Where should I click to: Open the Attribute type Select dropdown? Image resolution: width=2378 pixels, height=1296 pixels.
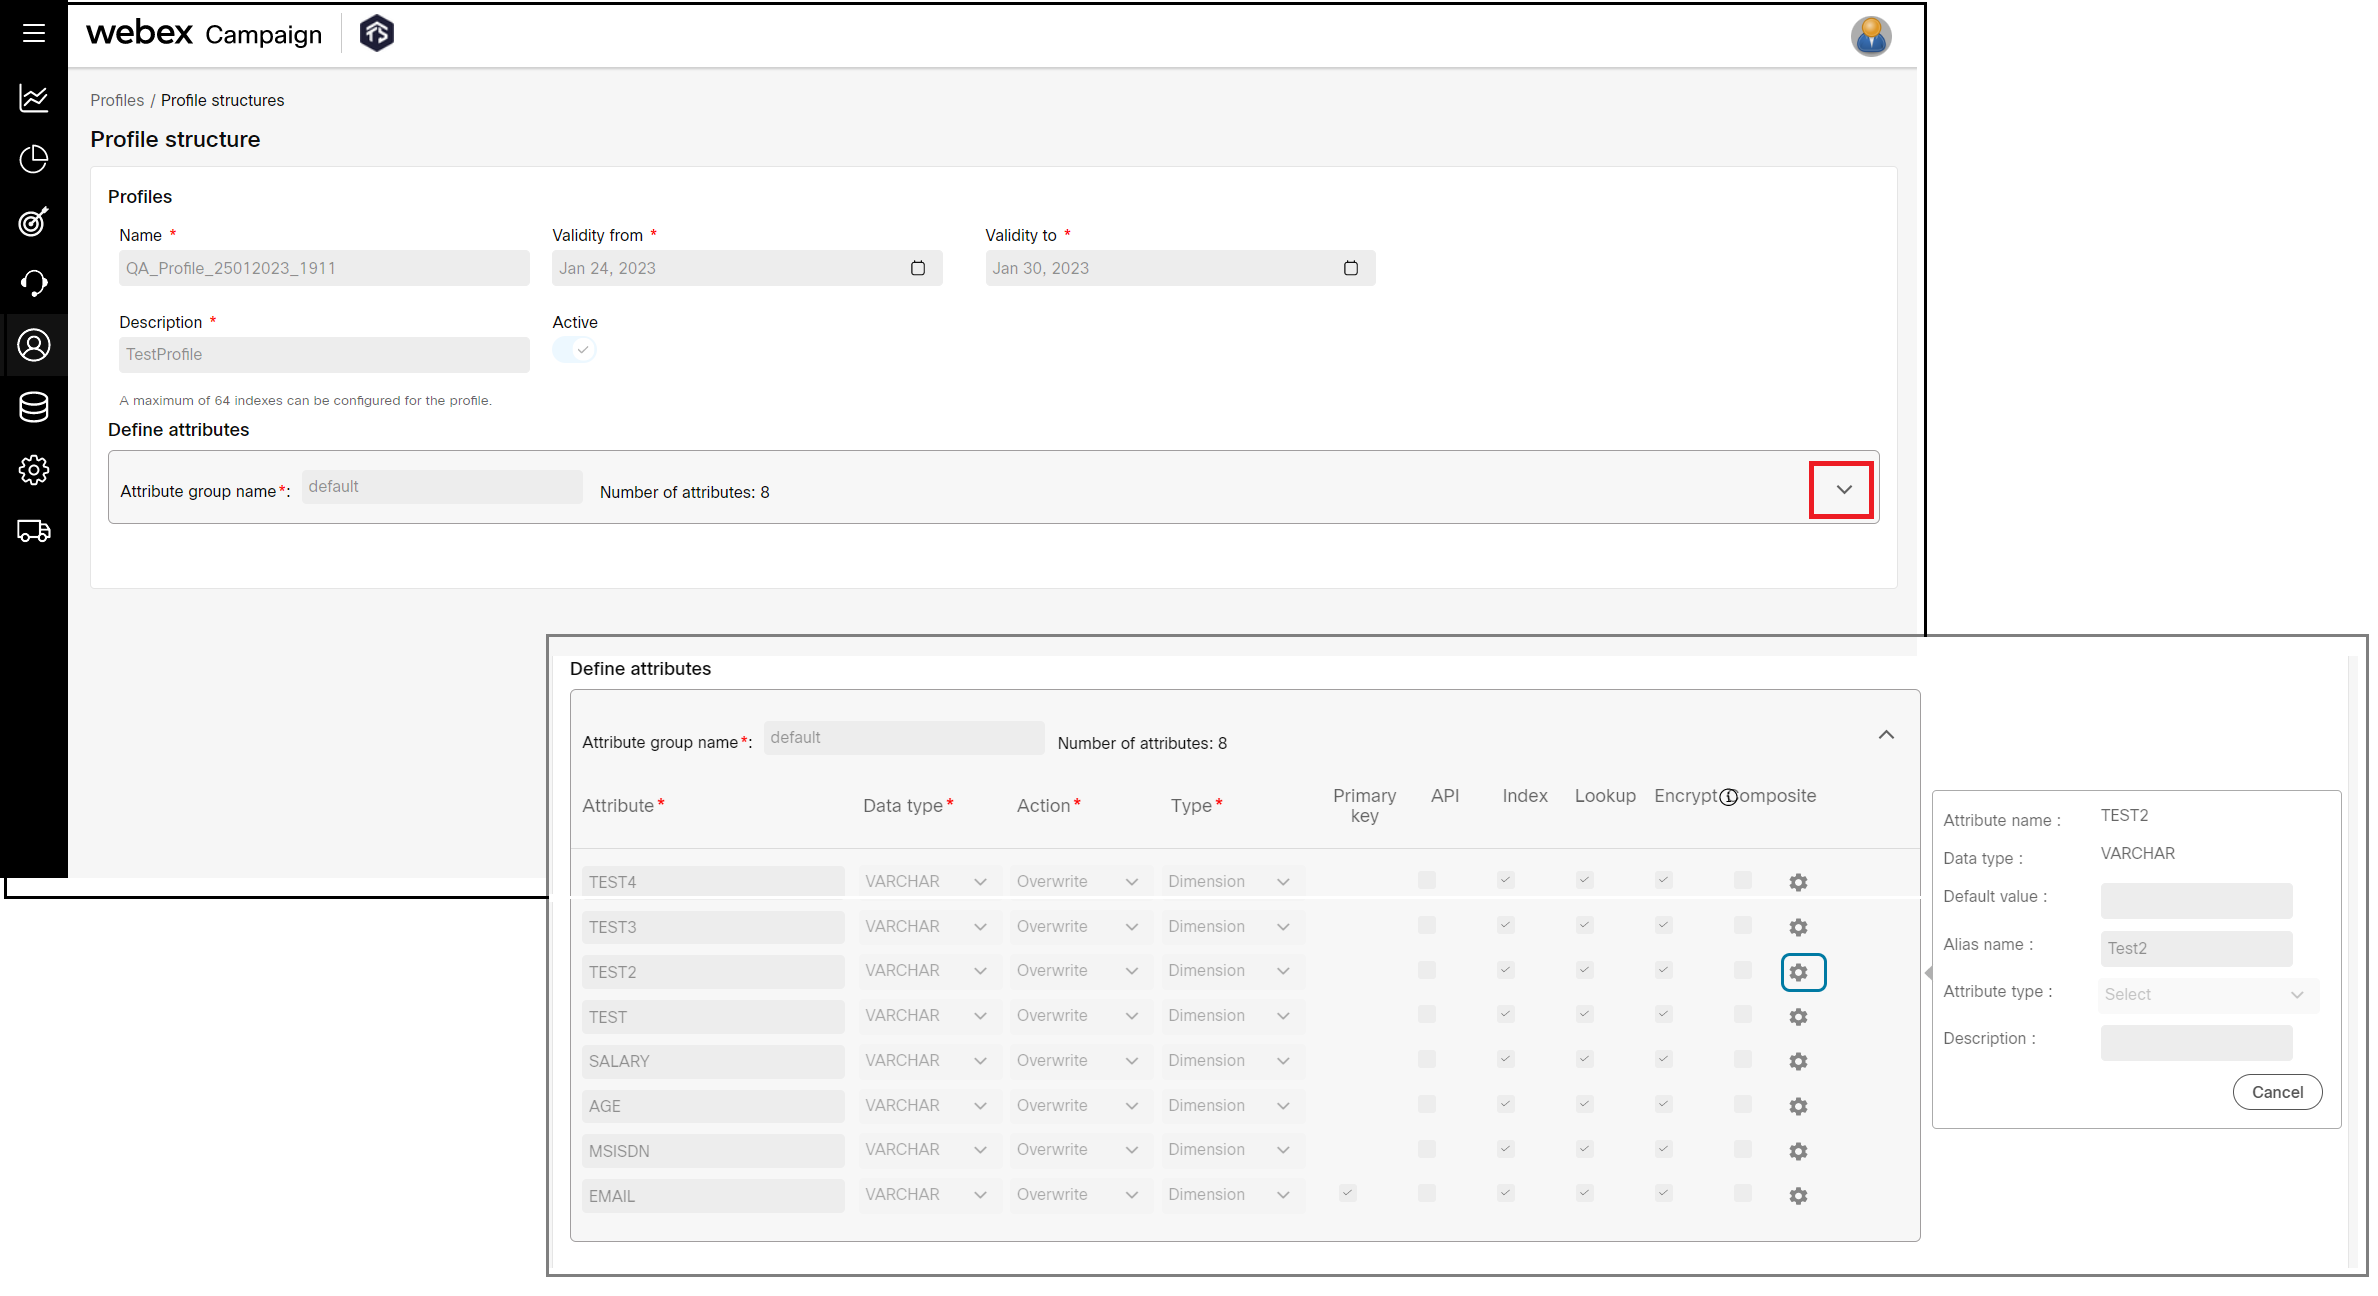pyautogui.click(x=2207, y=995)
